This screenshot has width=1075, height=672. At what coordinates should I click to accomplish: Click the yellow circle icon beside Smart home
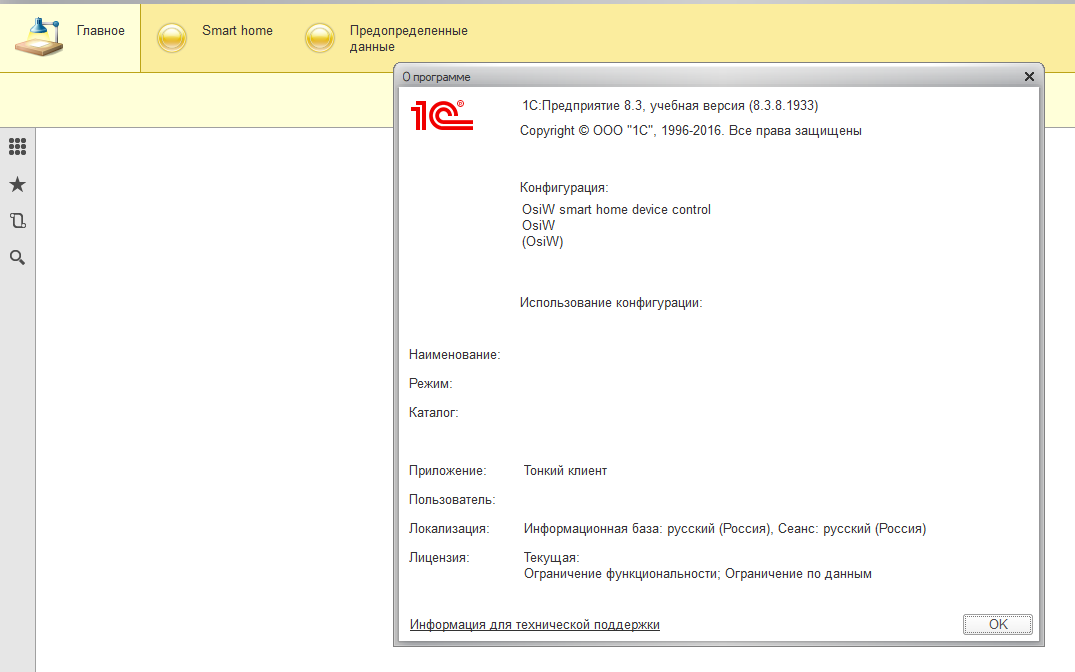(172, 38)
